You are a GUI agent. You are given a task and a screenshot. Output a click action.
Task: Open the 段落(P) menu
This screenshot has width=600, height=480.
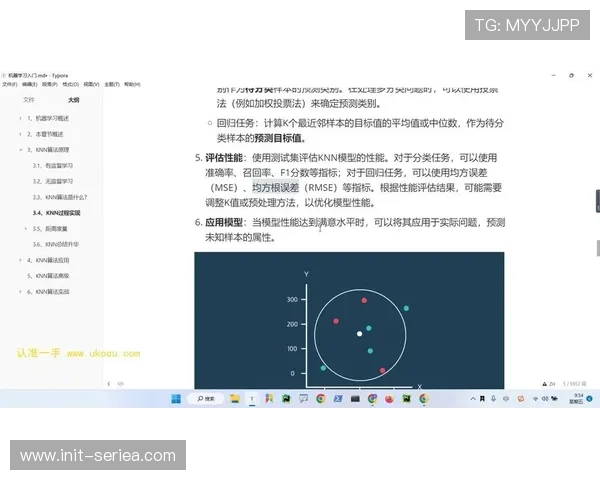[50, 84]
